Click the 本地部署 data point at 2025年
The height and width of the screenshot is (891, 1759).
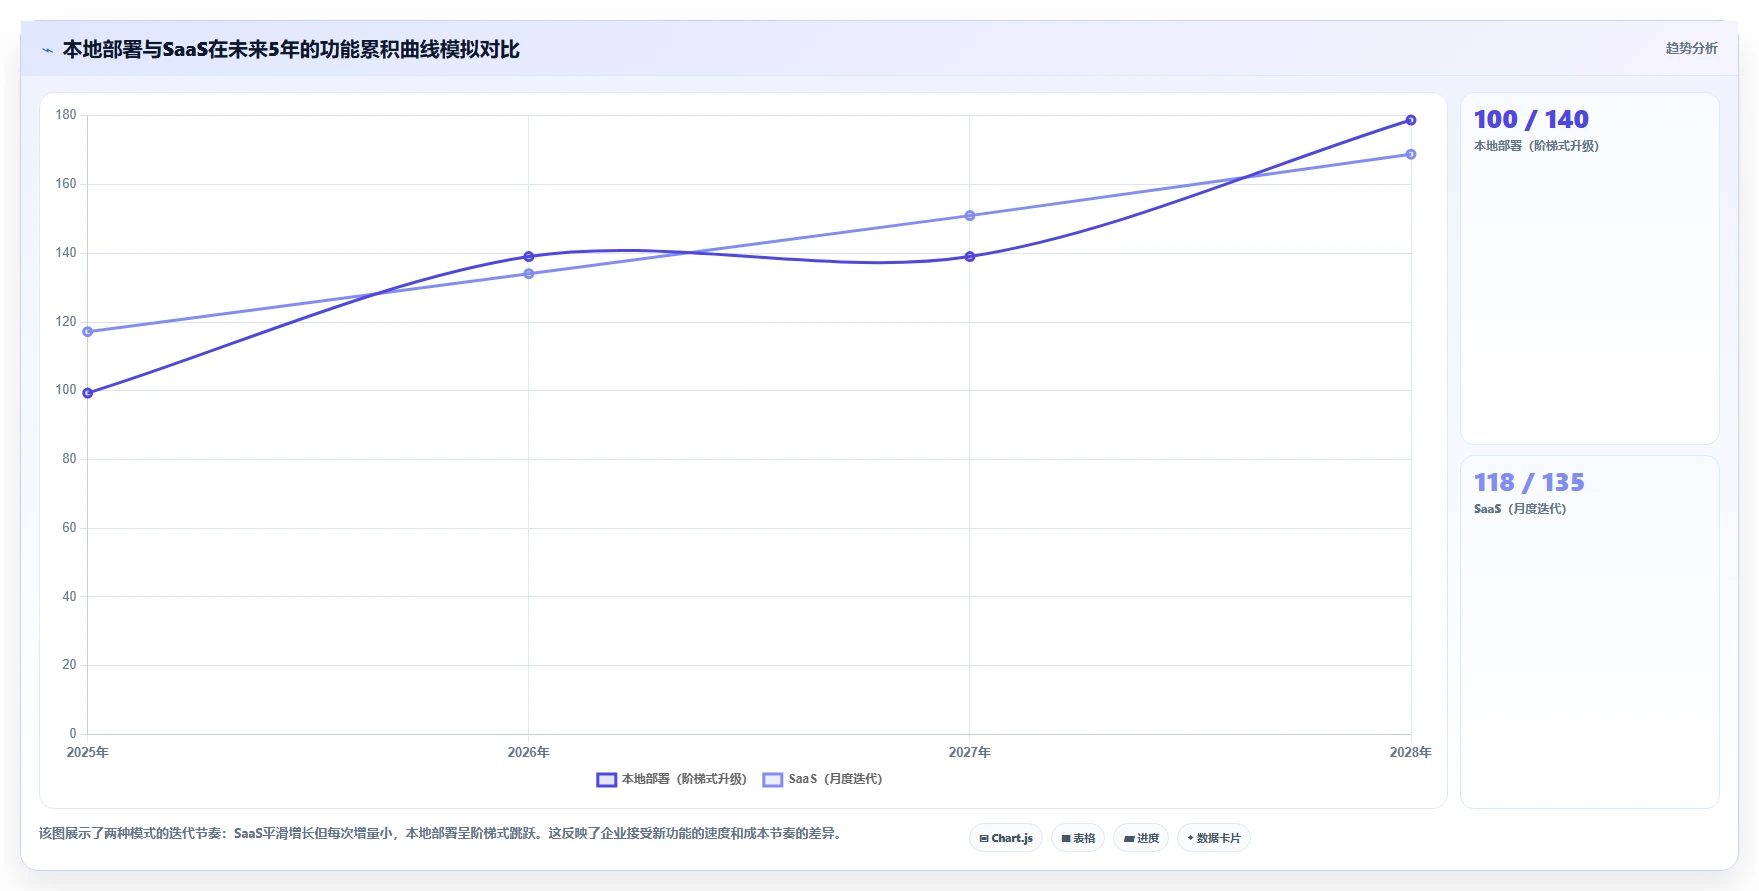point(88,393)
